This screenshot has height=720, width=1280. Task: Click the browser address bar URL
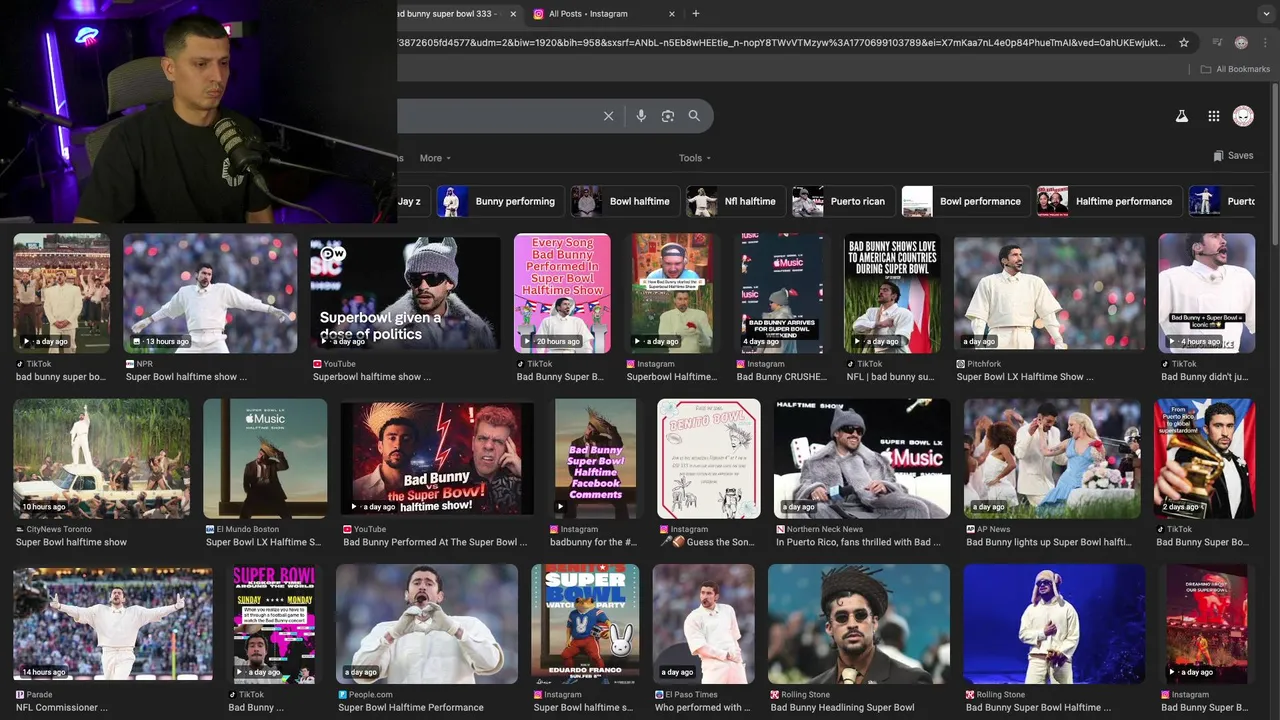click(781, 43)
